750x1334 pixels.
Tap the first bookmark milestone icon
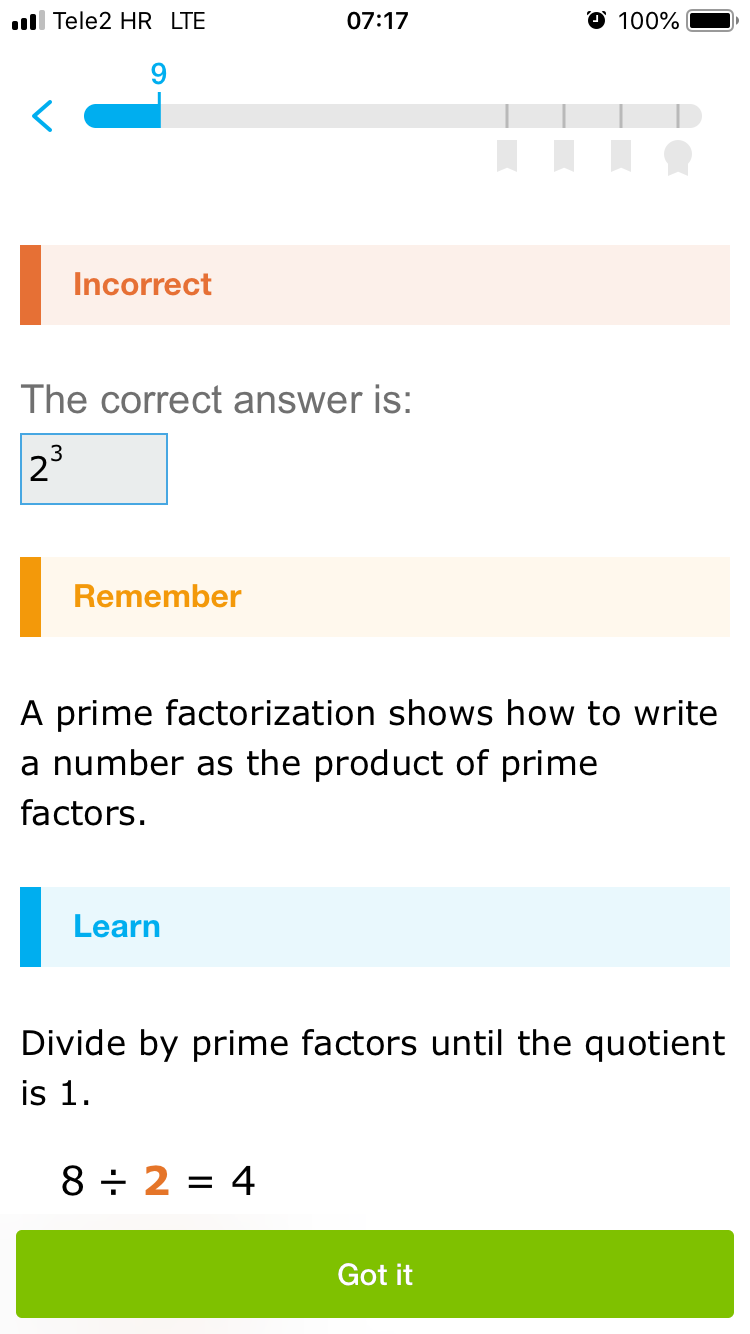tap(507, 156)
